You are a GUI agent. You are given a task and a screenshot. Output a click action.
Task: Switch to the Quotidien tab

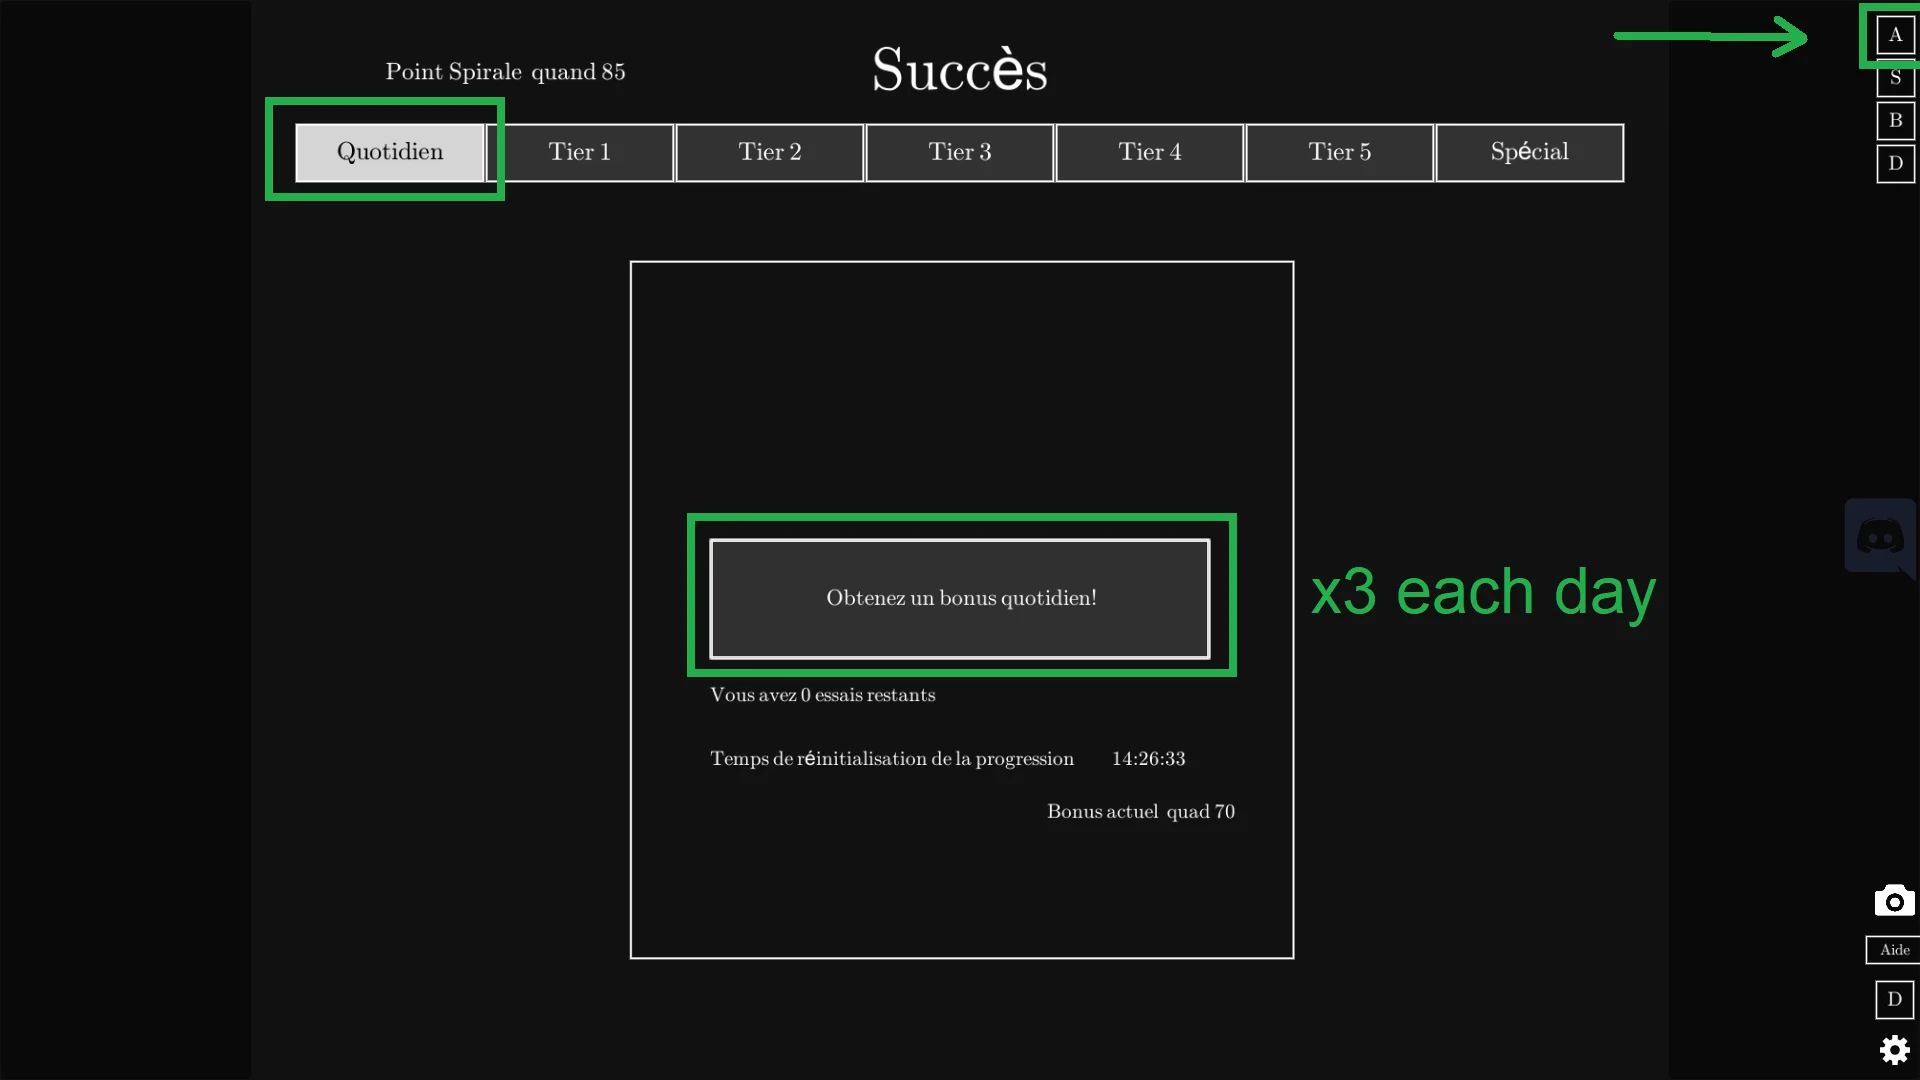pyautogui.click(x=390, y=152)
